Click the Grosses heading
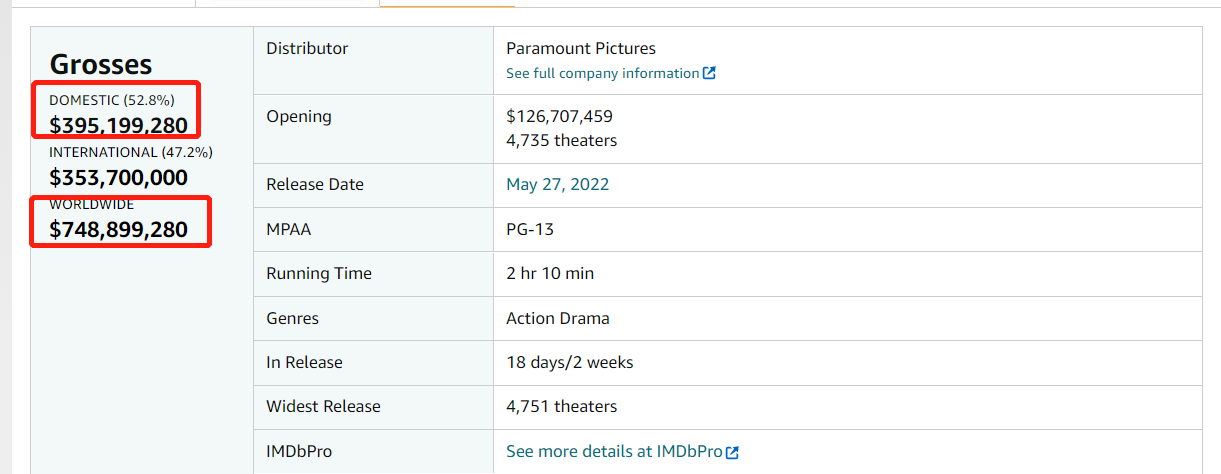 [x=101, y=65]
